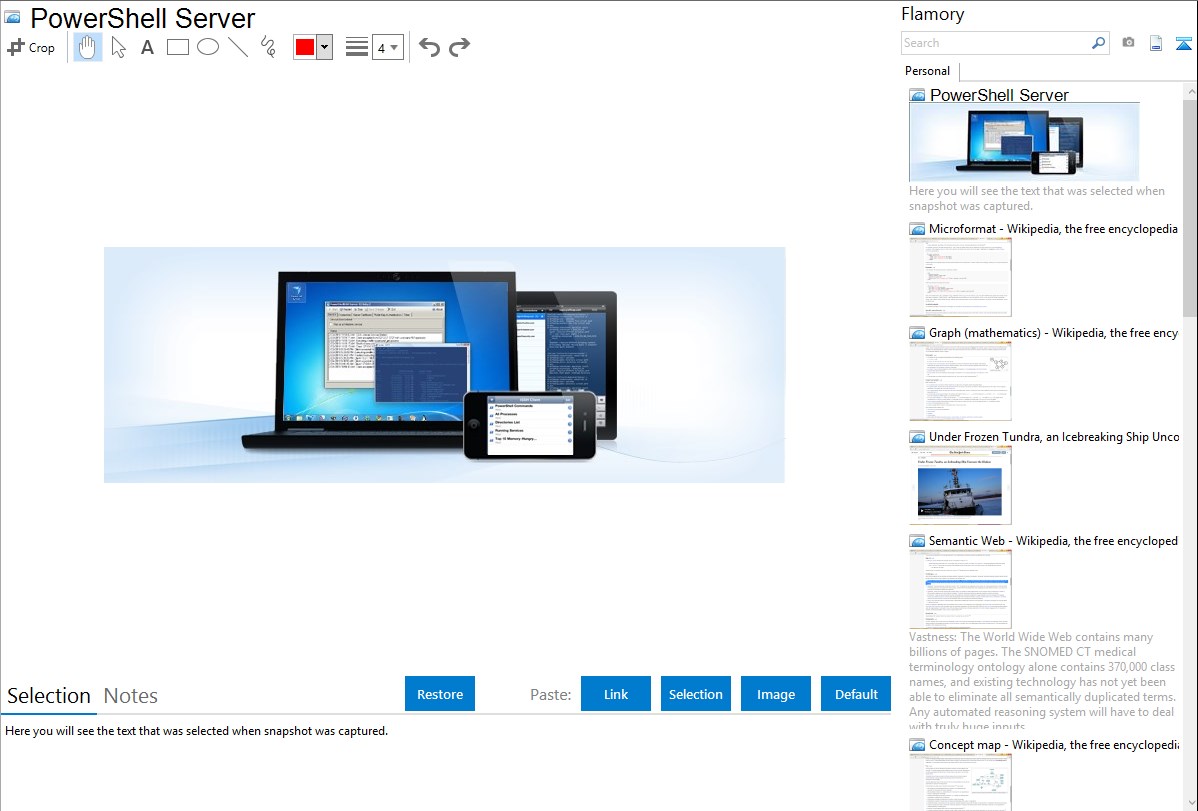Click the main PowerShell Server heading

coord(143,18)
